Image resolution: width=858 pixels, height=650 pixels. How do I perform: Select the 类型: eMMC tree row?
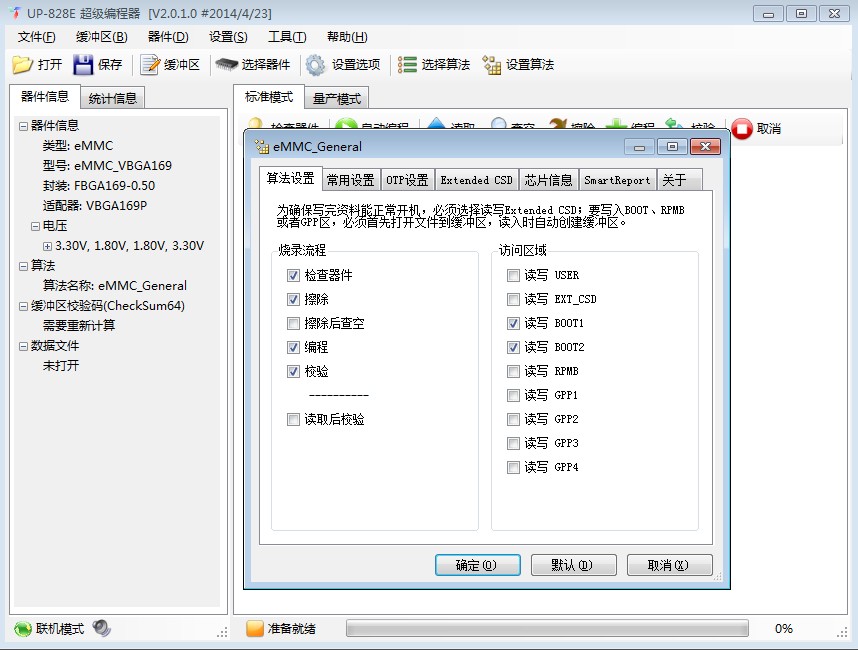coord(78,146)
